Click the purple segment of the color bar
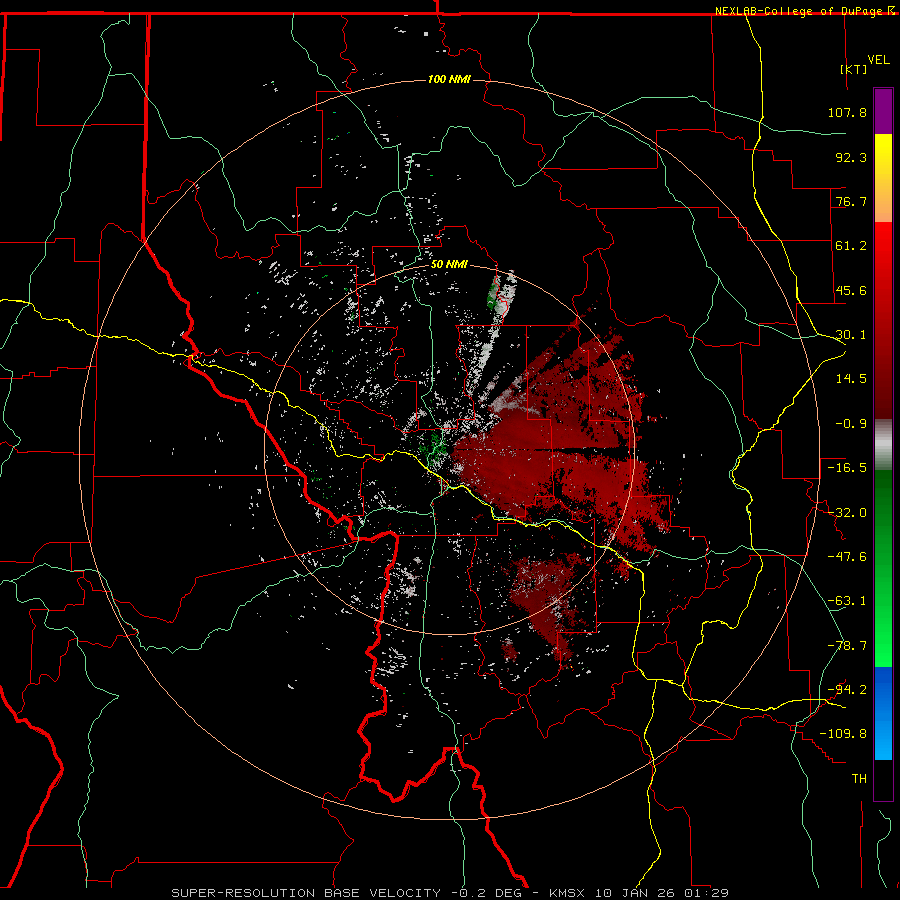 tap(883, 112)
